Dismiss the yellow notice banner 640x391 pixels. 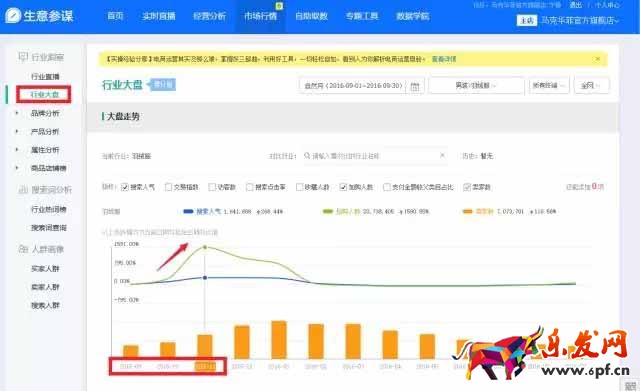pos(598,59)
